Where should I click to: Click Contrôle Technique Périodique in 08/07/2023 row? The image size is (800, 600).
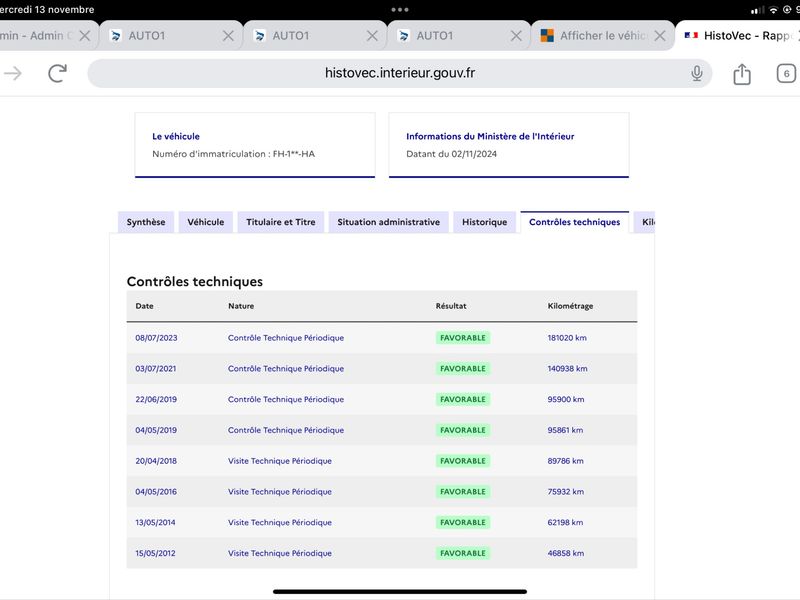click(x=286, y=338)
